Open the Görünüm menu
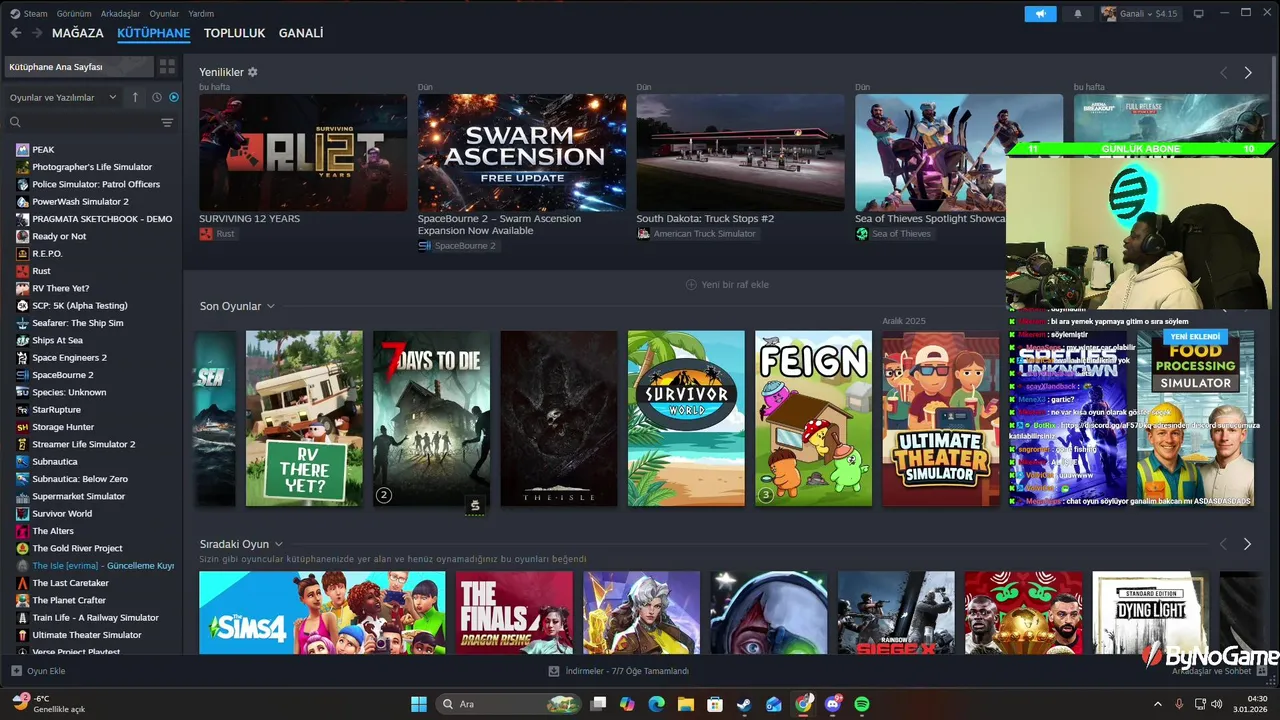1280x720 pixels. point(74,14)
